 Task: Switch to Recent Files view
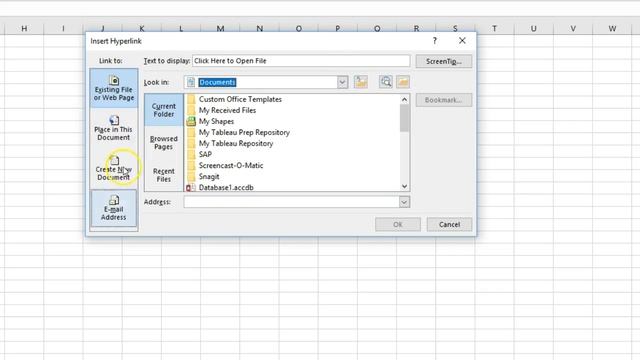click(x=164, y=175)
